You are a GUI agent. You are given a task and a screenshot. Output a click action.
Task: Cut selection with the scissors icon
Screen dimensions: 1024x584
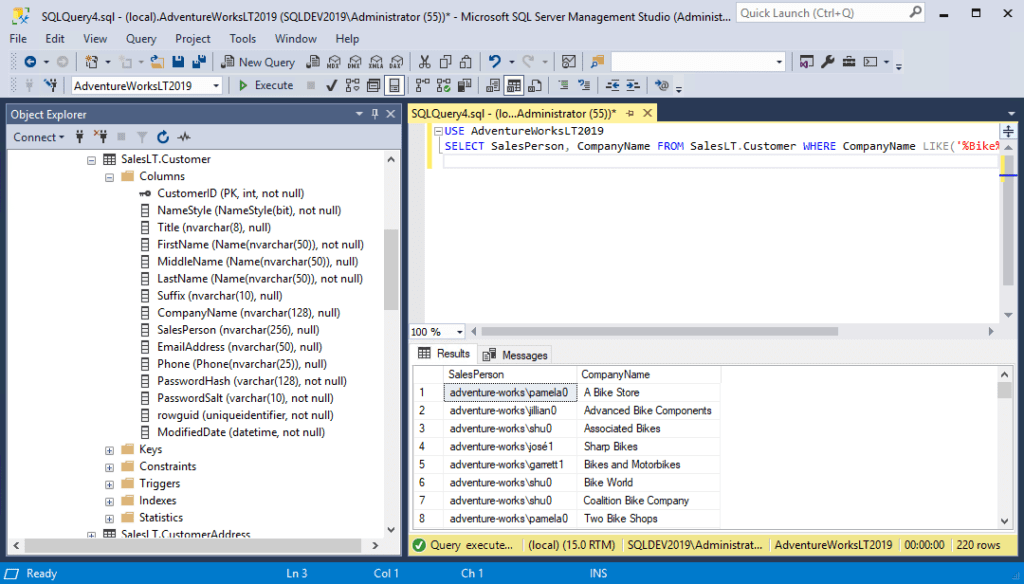point(424,62)
